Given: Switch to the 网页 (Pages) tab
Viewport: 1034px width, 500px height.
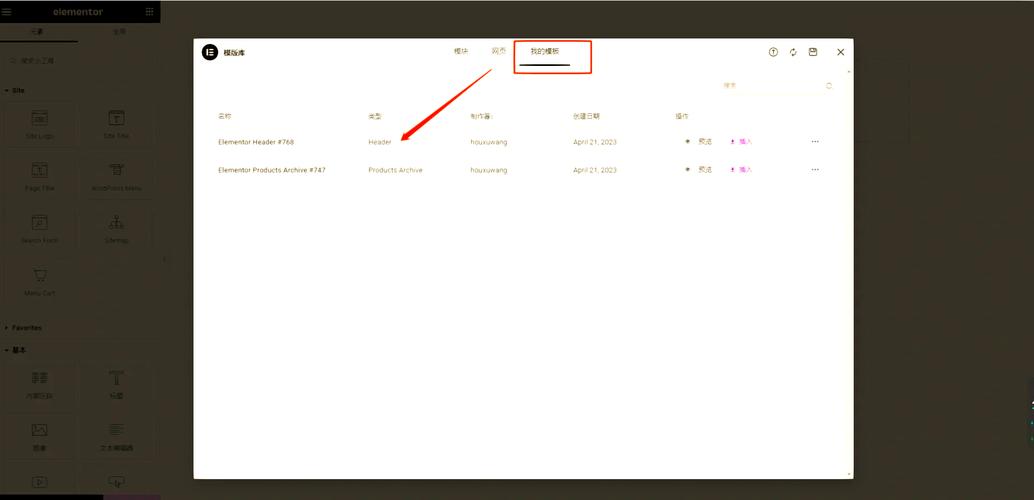Looking at the screenshot, I should [x=499, y=51].
